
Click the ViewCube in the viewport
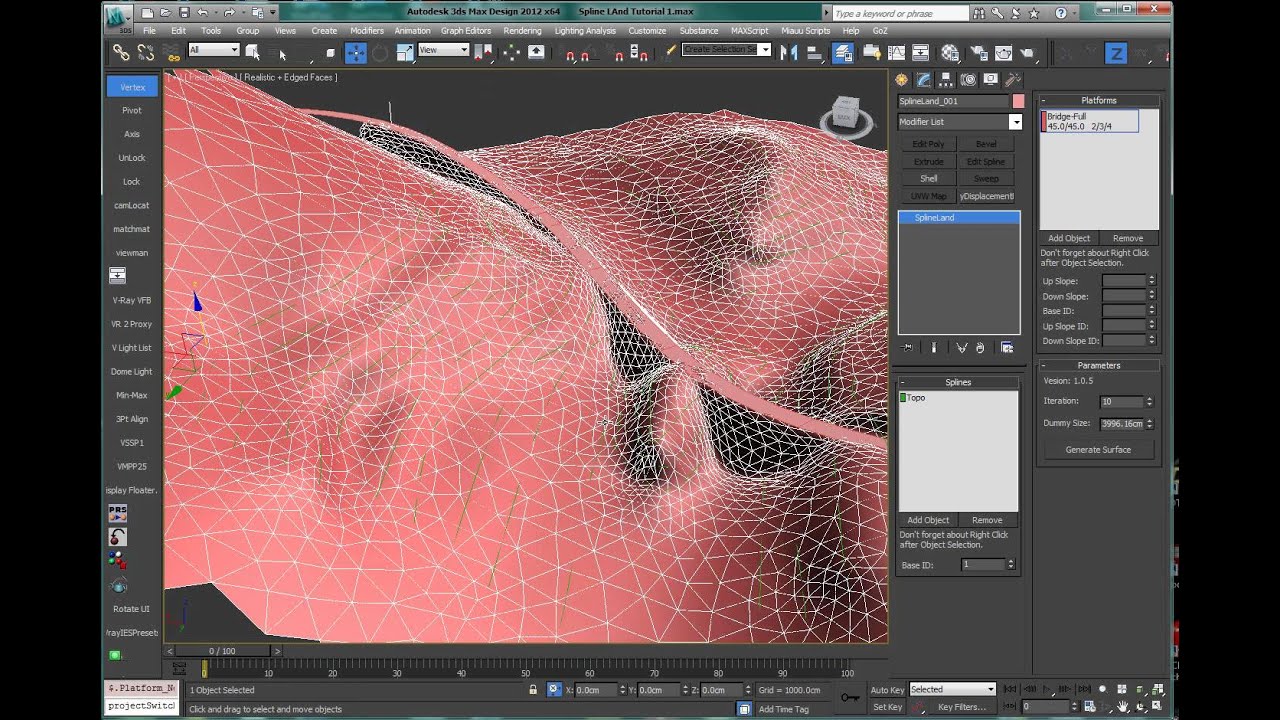pyautogui.click(x=846, y=116)
